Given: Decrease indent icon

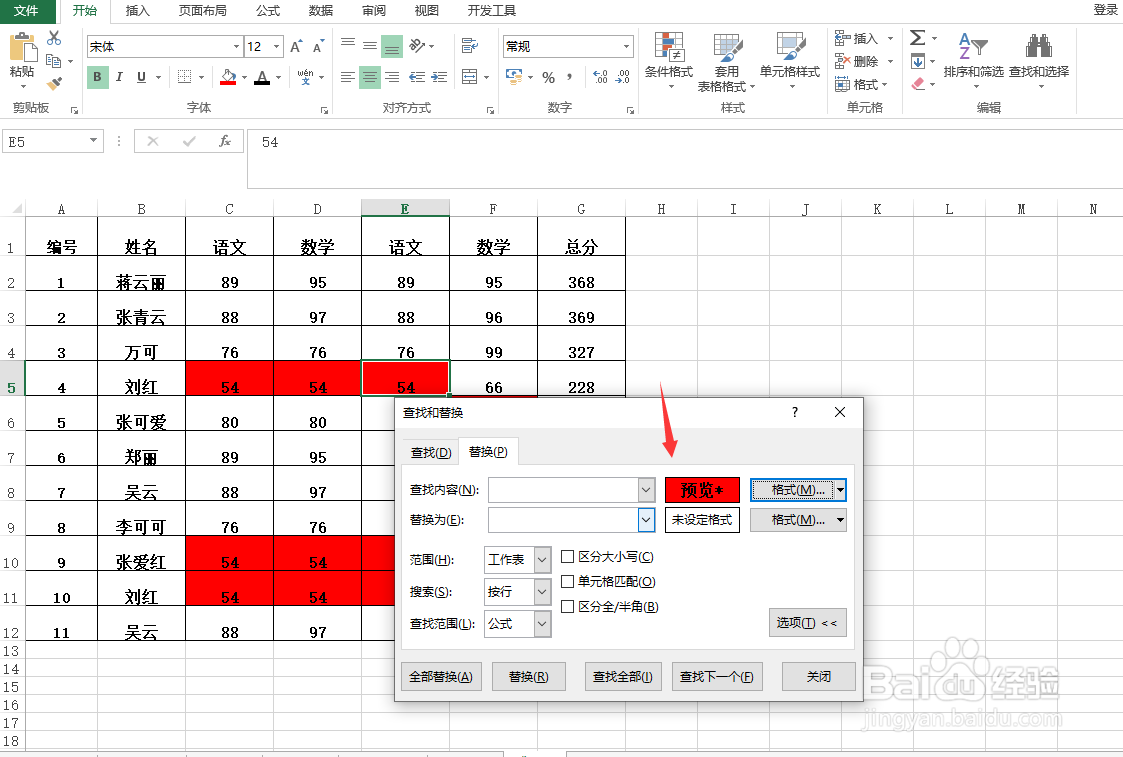Looking at the screenshot, I should (x=417, y=77).
